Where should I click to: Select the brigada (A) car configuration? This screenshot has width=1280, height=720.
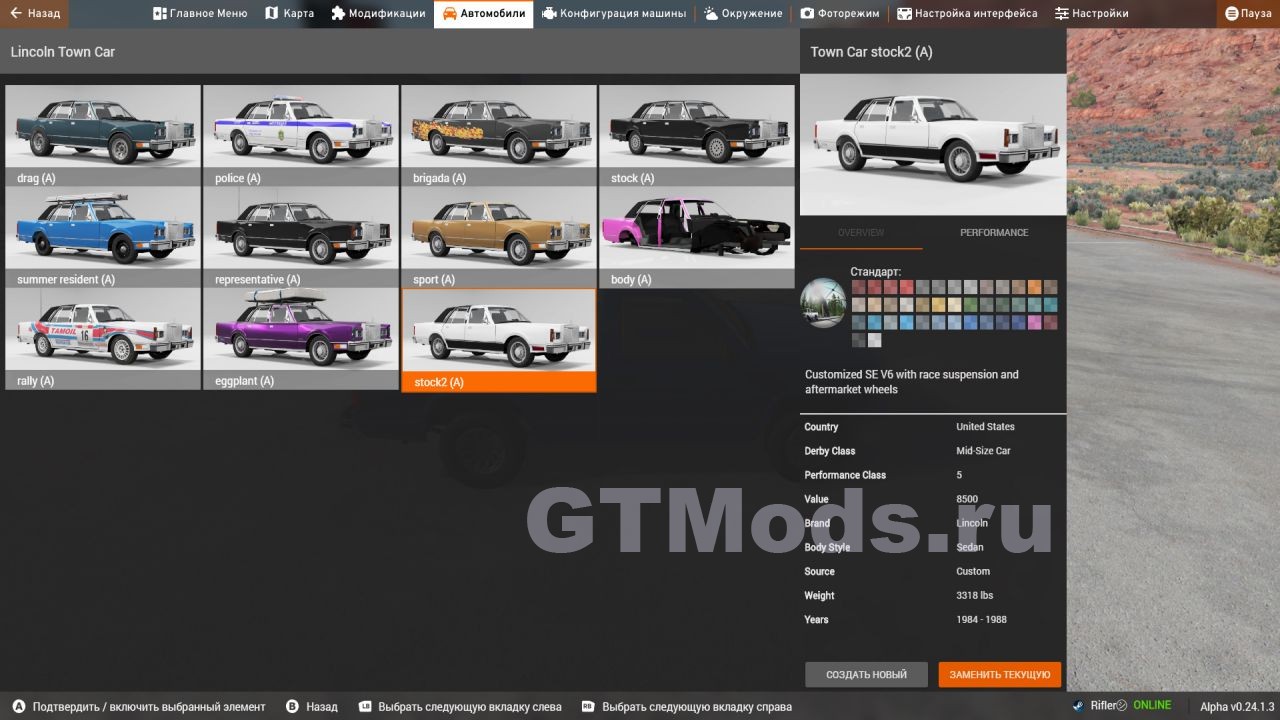[x=499, y=136]
